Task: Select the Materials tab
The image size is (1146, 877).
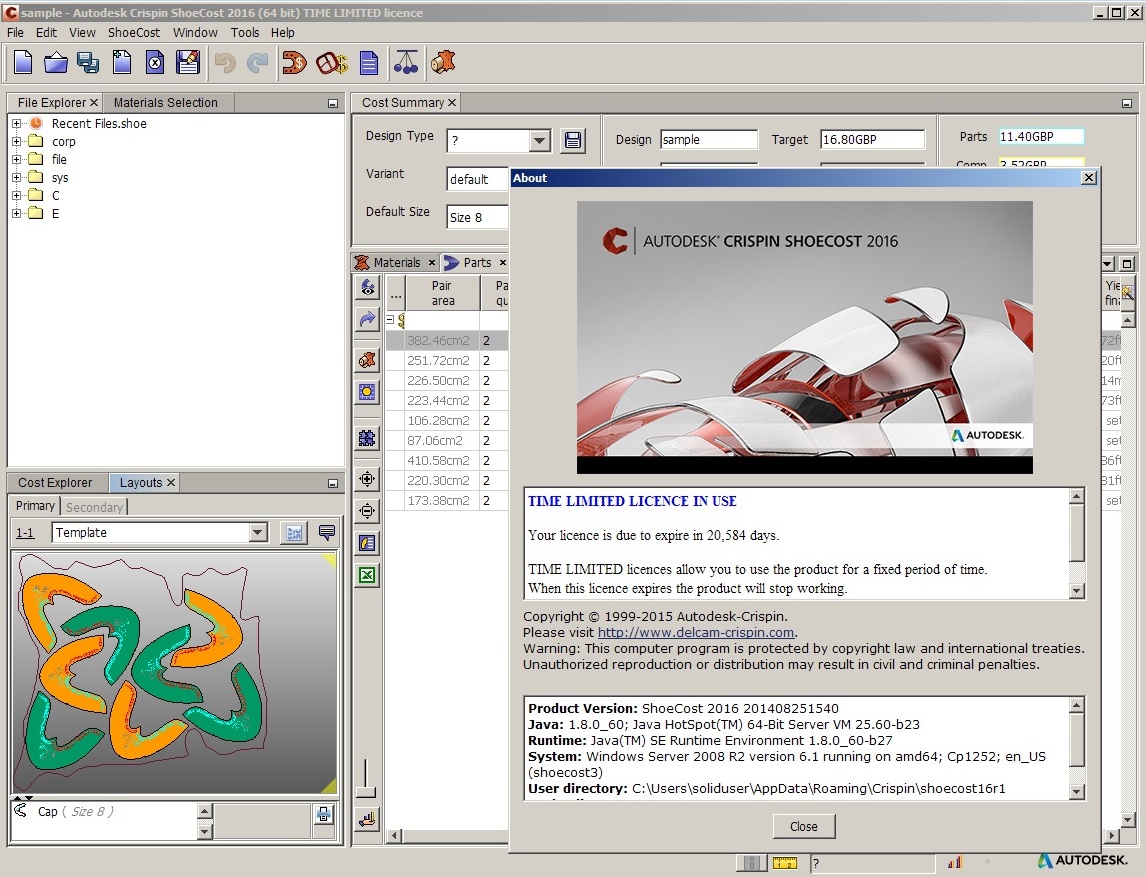Action: pos(396,262)
